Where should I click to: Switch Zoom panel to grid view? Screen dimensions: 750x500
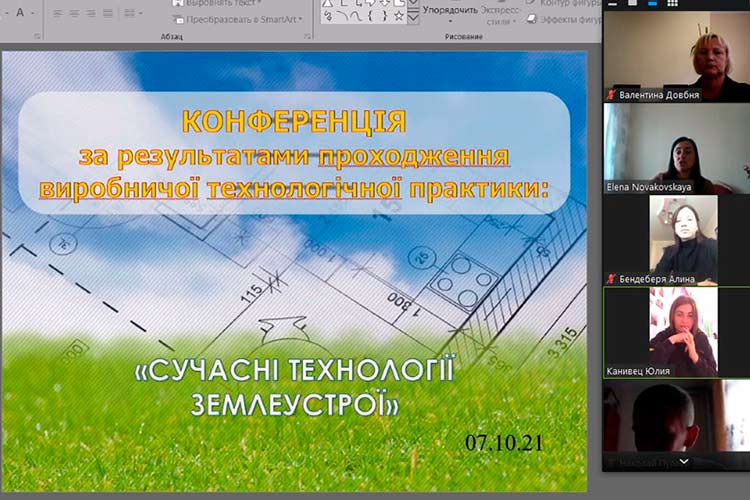pos(673,3)
